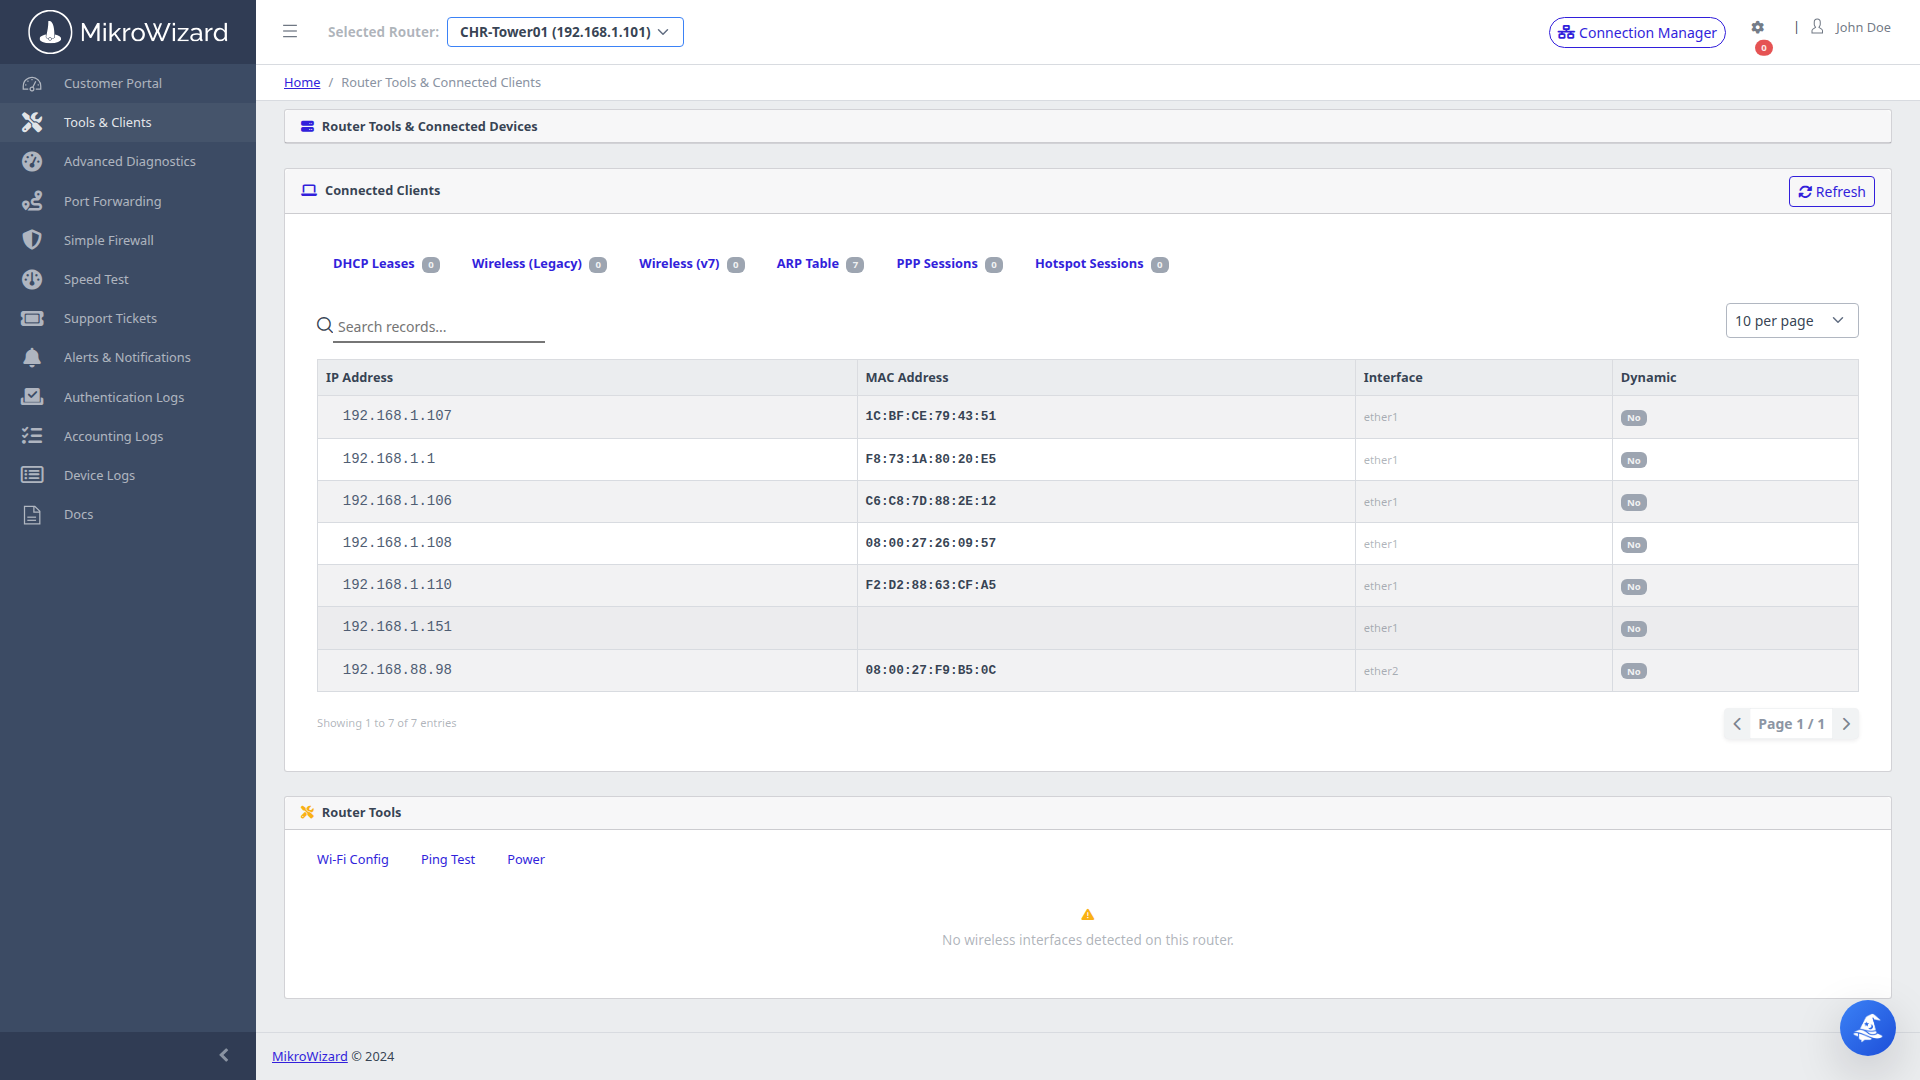Go to previous page in pagination
This screenshot has height=1080, width=1920.
1737,724
